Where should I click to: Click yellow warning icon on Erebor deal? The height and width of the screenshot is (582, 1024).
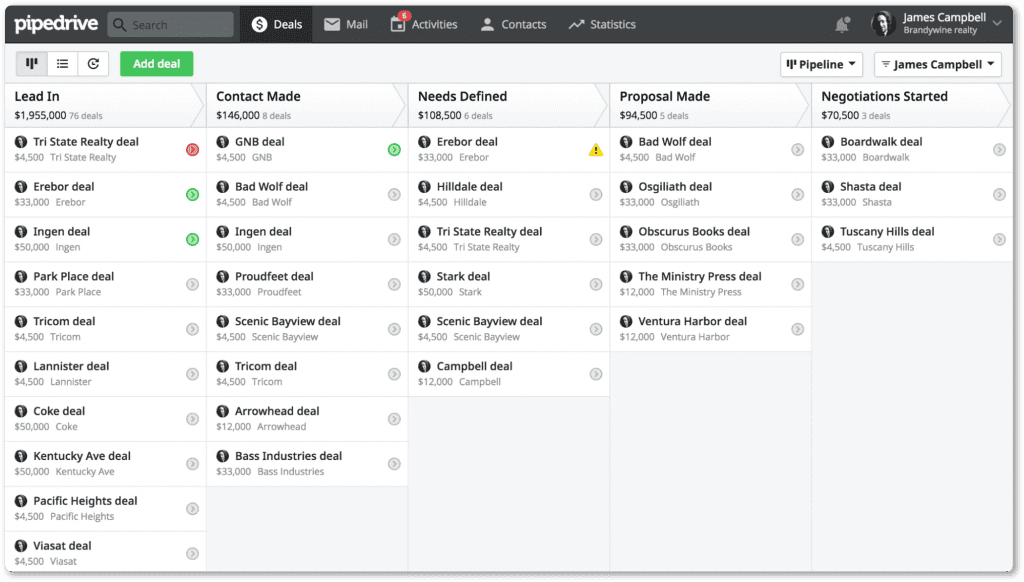(x=596, y=150)
